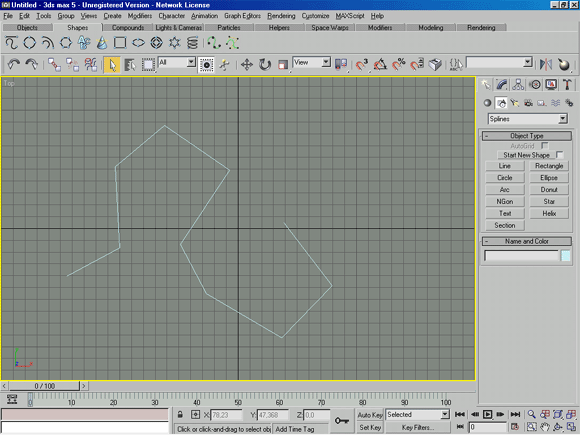This screenshot has width=580, height=435.
Task: Switch to the Lights & Cameras tab
Action: [x=179, y=28]
